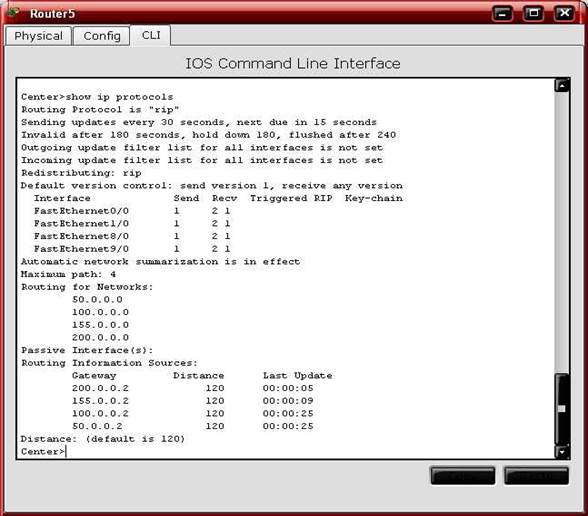Click the CLI scrollbar up arrow
This screenshot has width=588, height=516.
point(562,86)
